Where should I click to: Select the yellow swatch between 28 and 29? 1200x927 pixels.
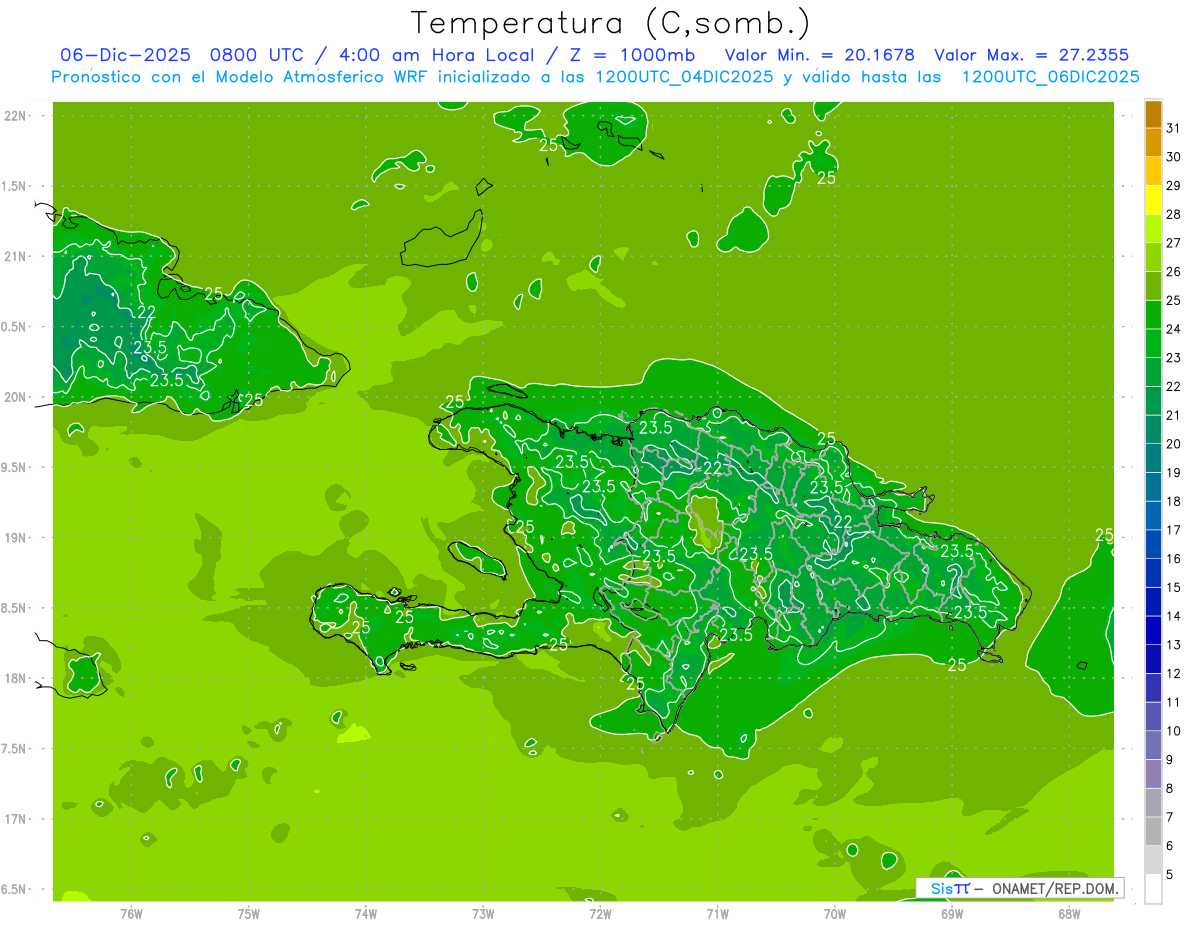[1153, 200]
